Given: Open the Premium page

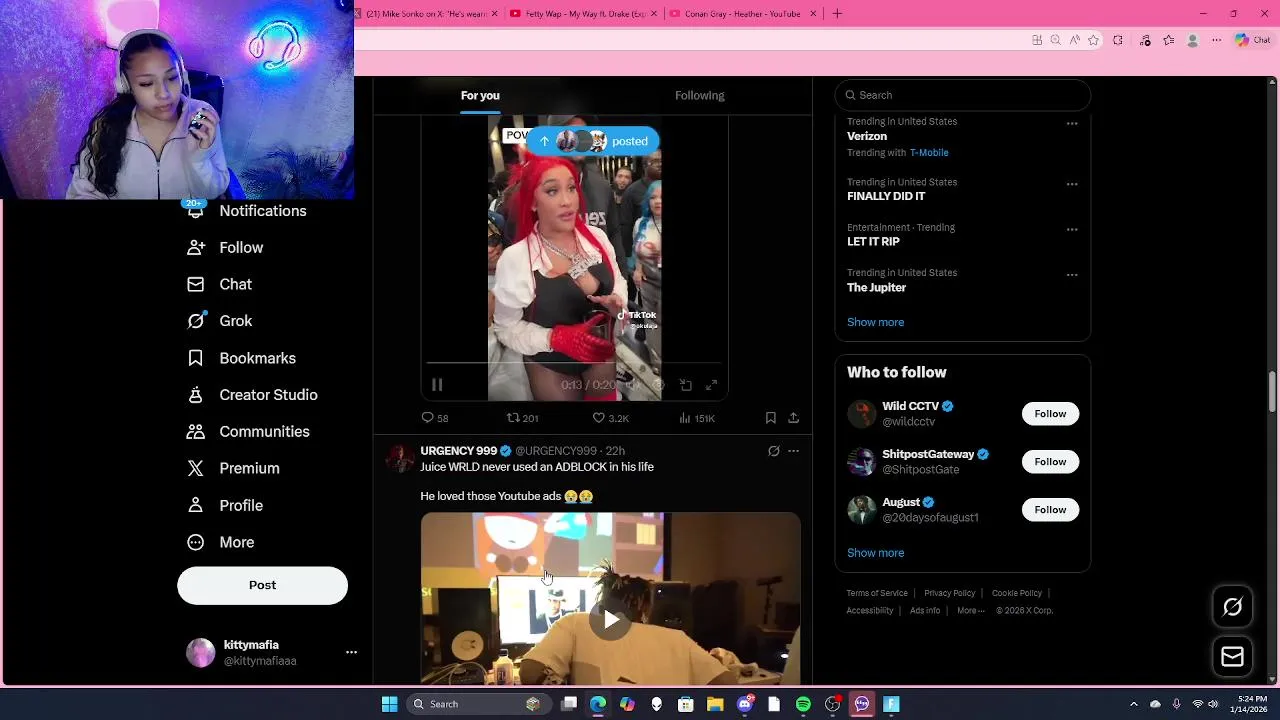Looking at the screenshot, I should [233, 468].
